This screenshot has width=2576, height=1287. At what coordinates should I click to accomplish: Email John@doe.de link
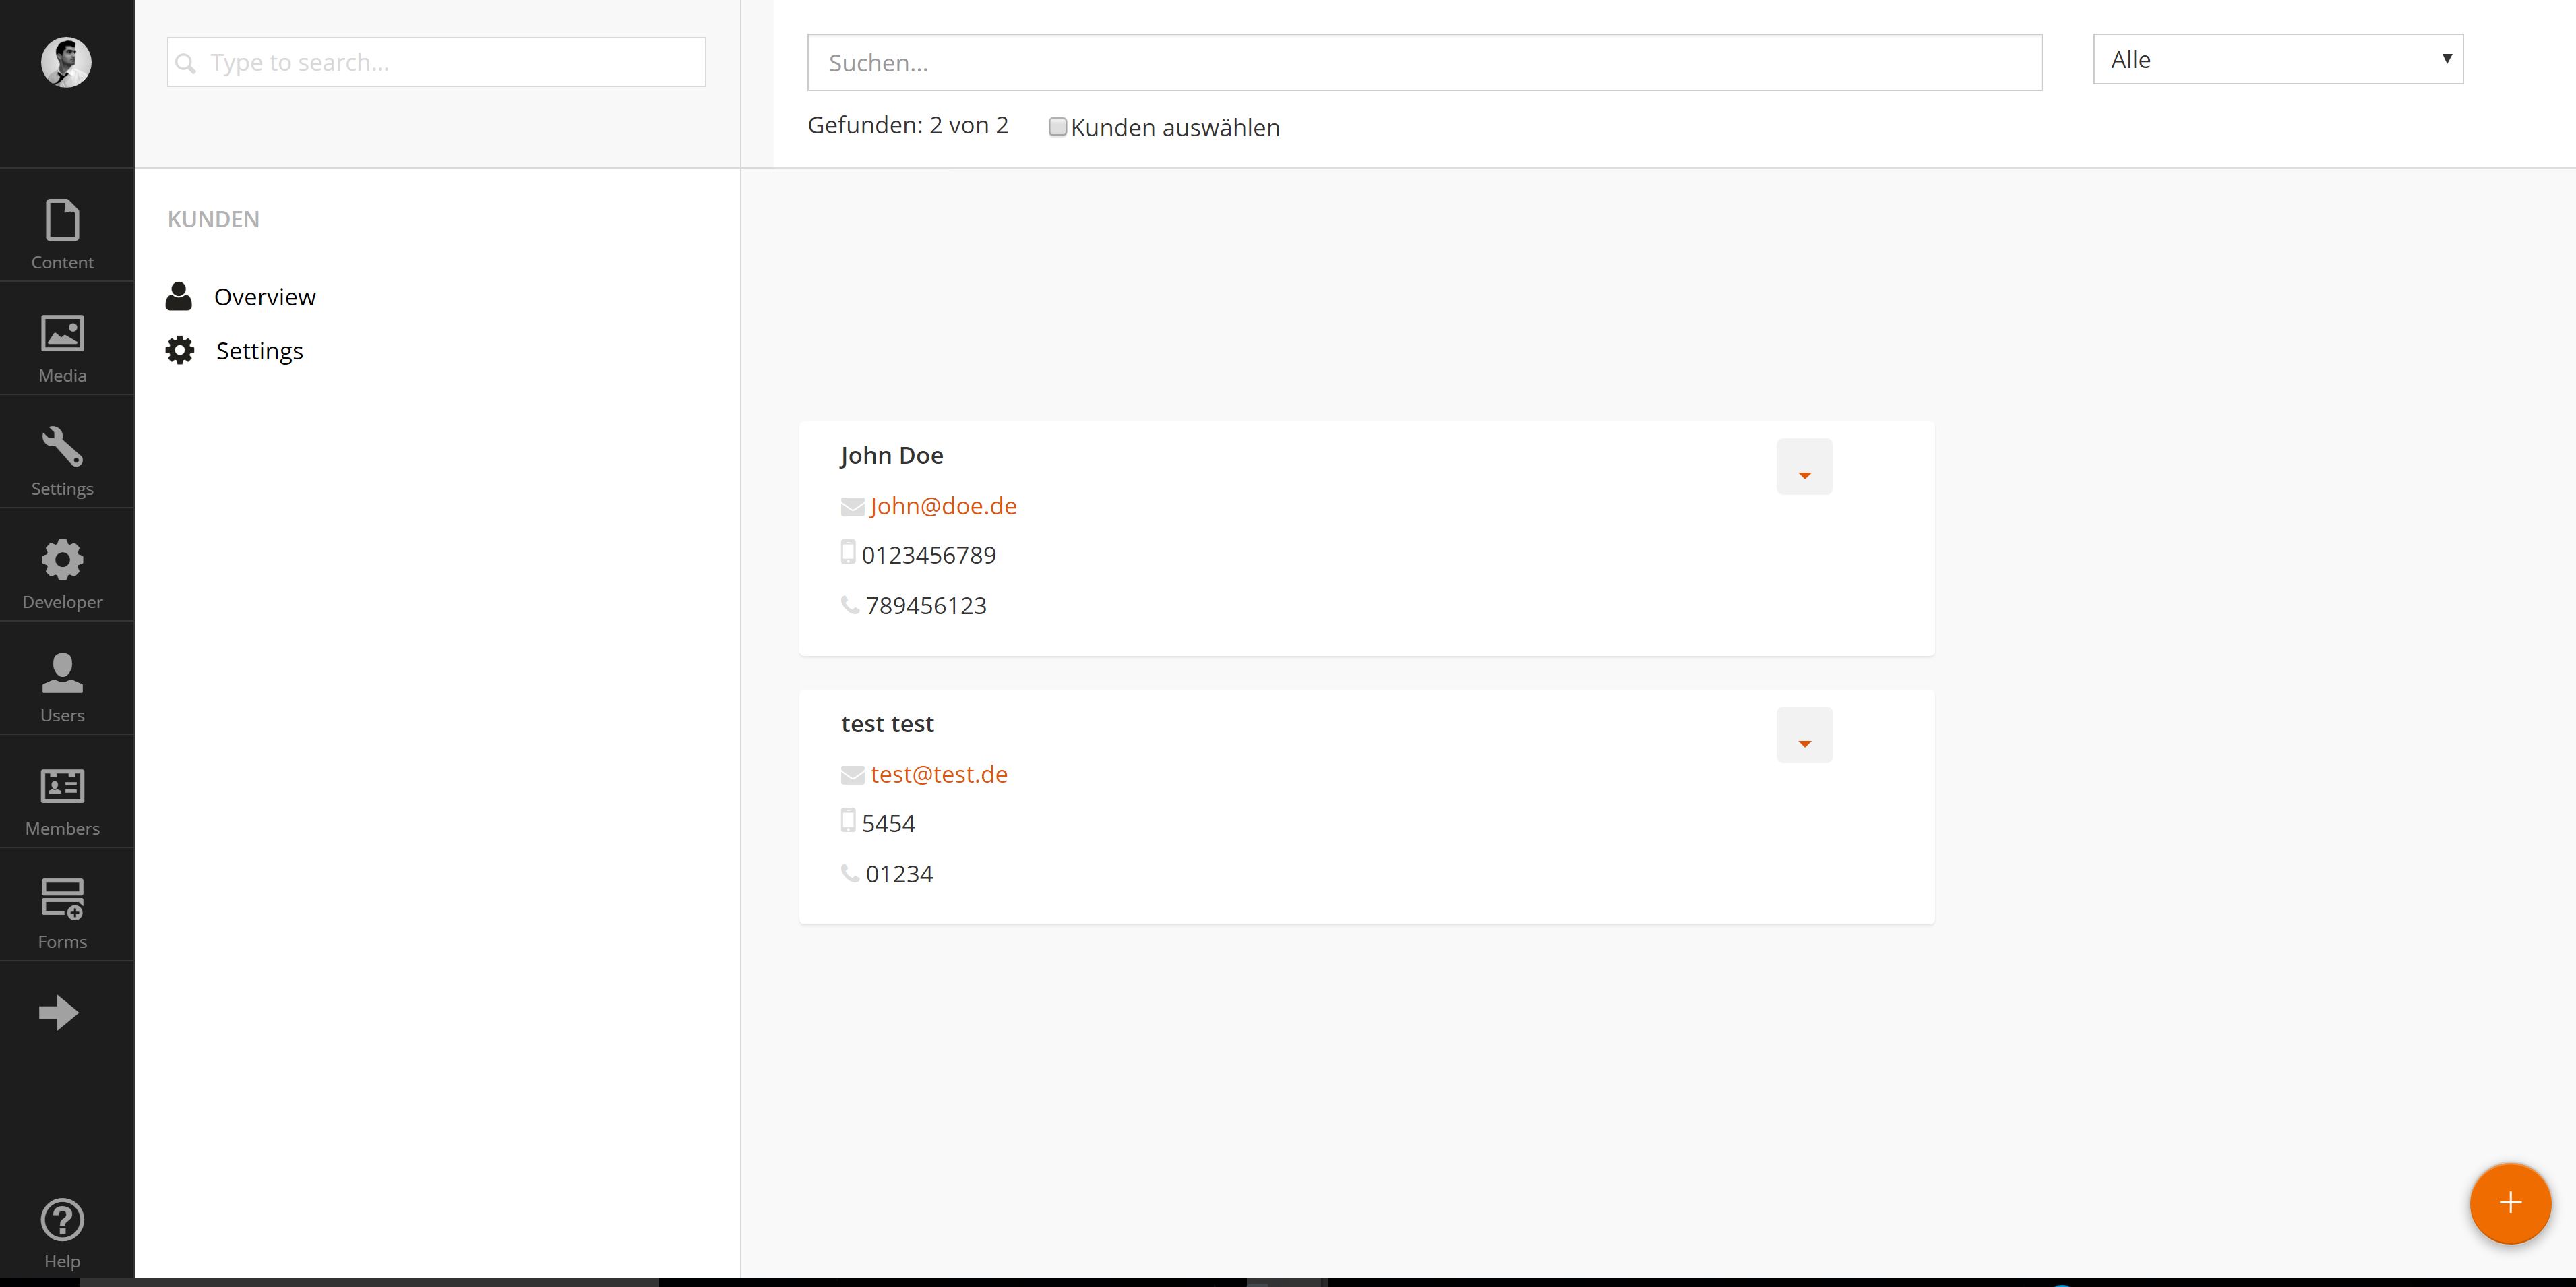coord(943,506)
